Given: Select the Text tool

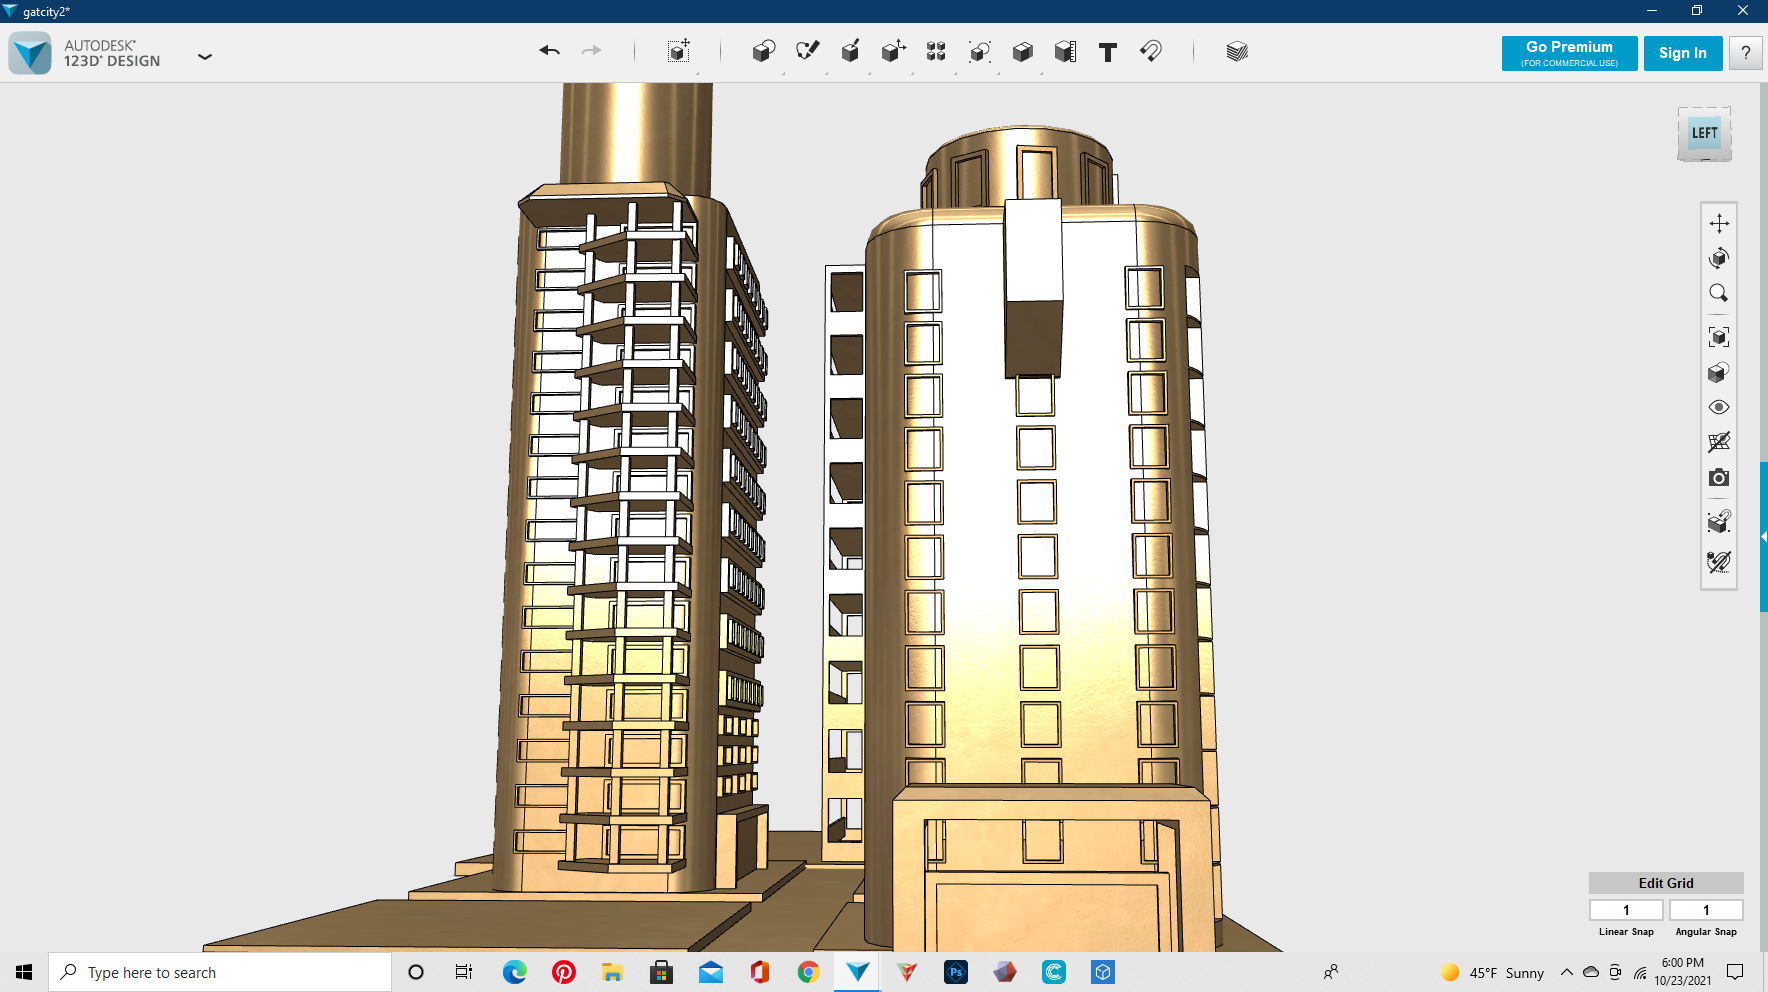Looking at the screenshot, I should click(x=1107, y=52).
